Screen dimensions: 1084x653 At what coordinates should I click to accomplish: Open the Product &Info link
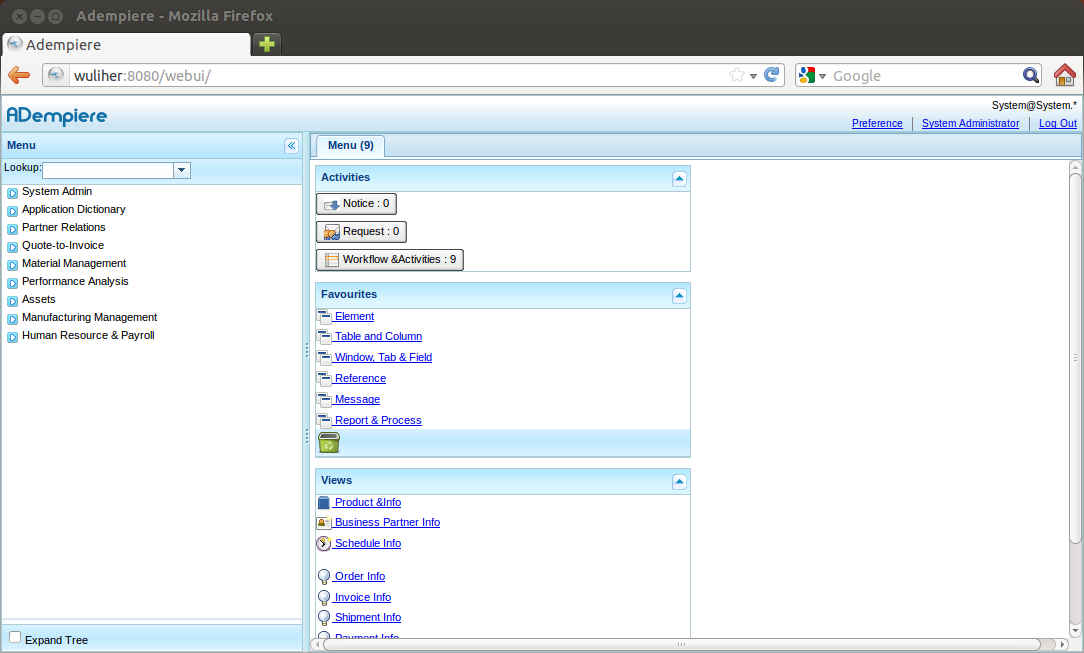point(368,502)
